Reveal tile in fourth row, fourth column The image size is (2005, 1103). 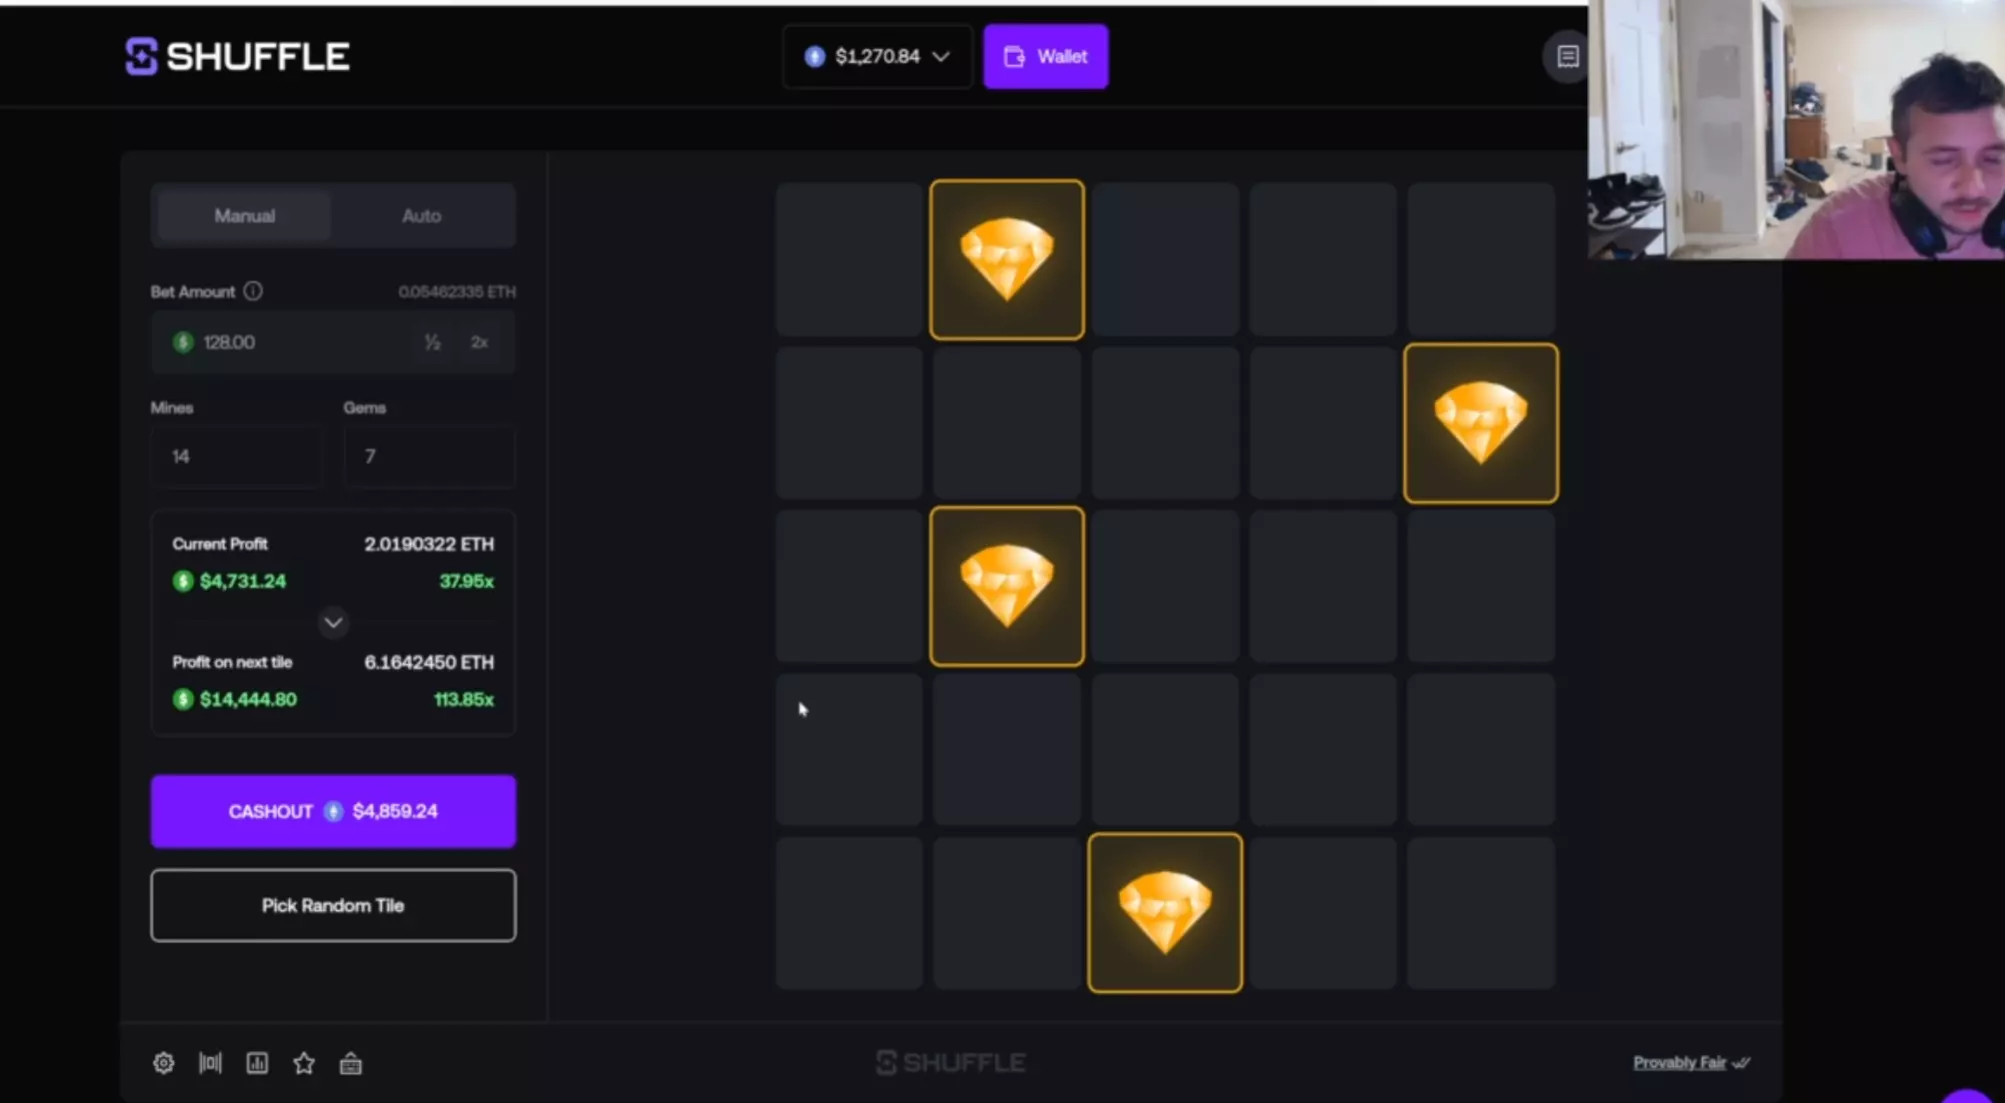click(1323, 750)
